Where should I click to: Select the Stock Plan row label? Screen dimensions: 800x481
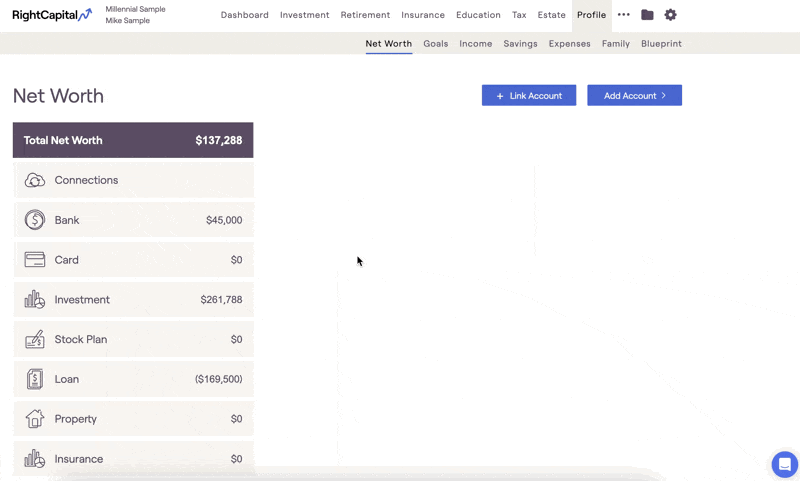[81, 339]
